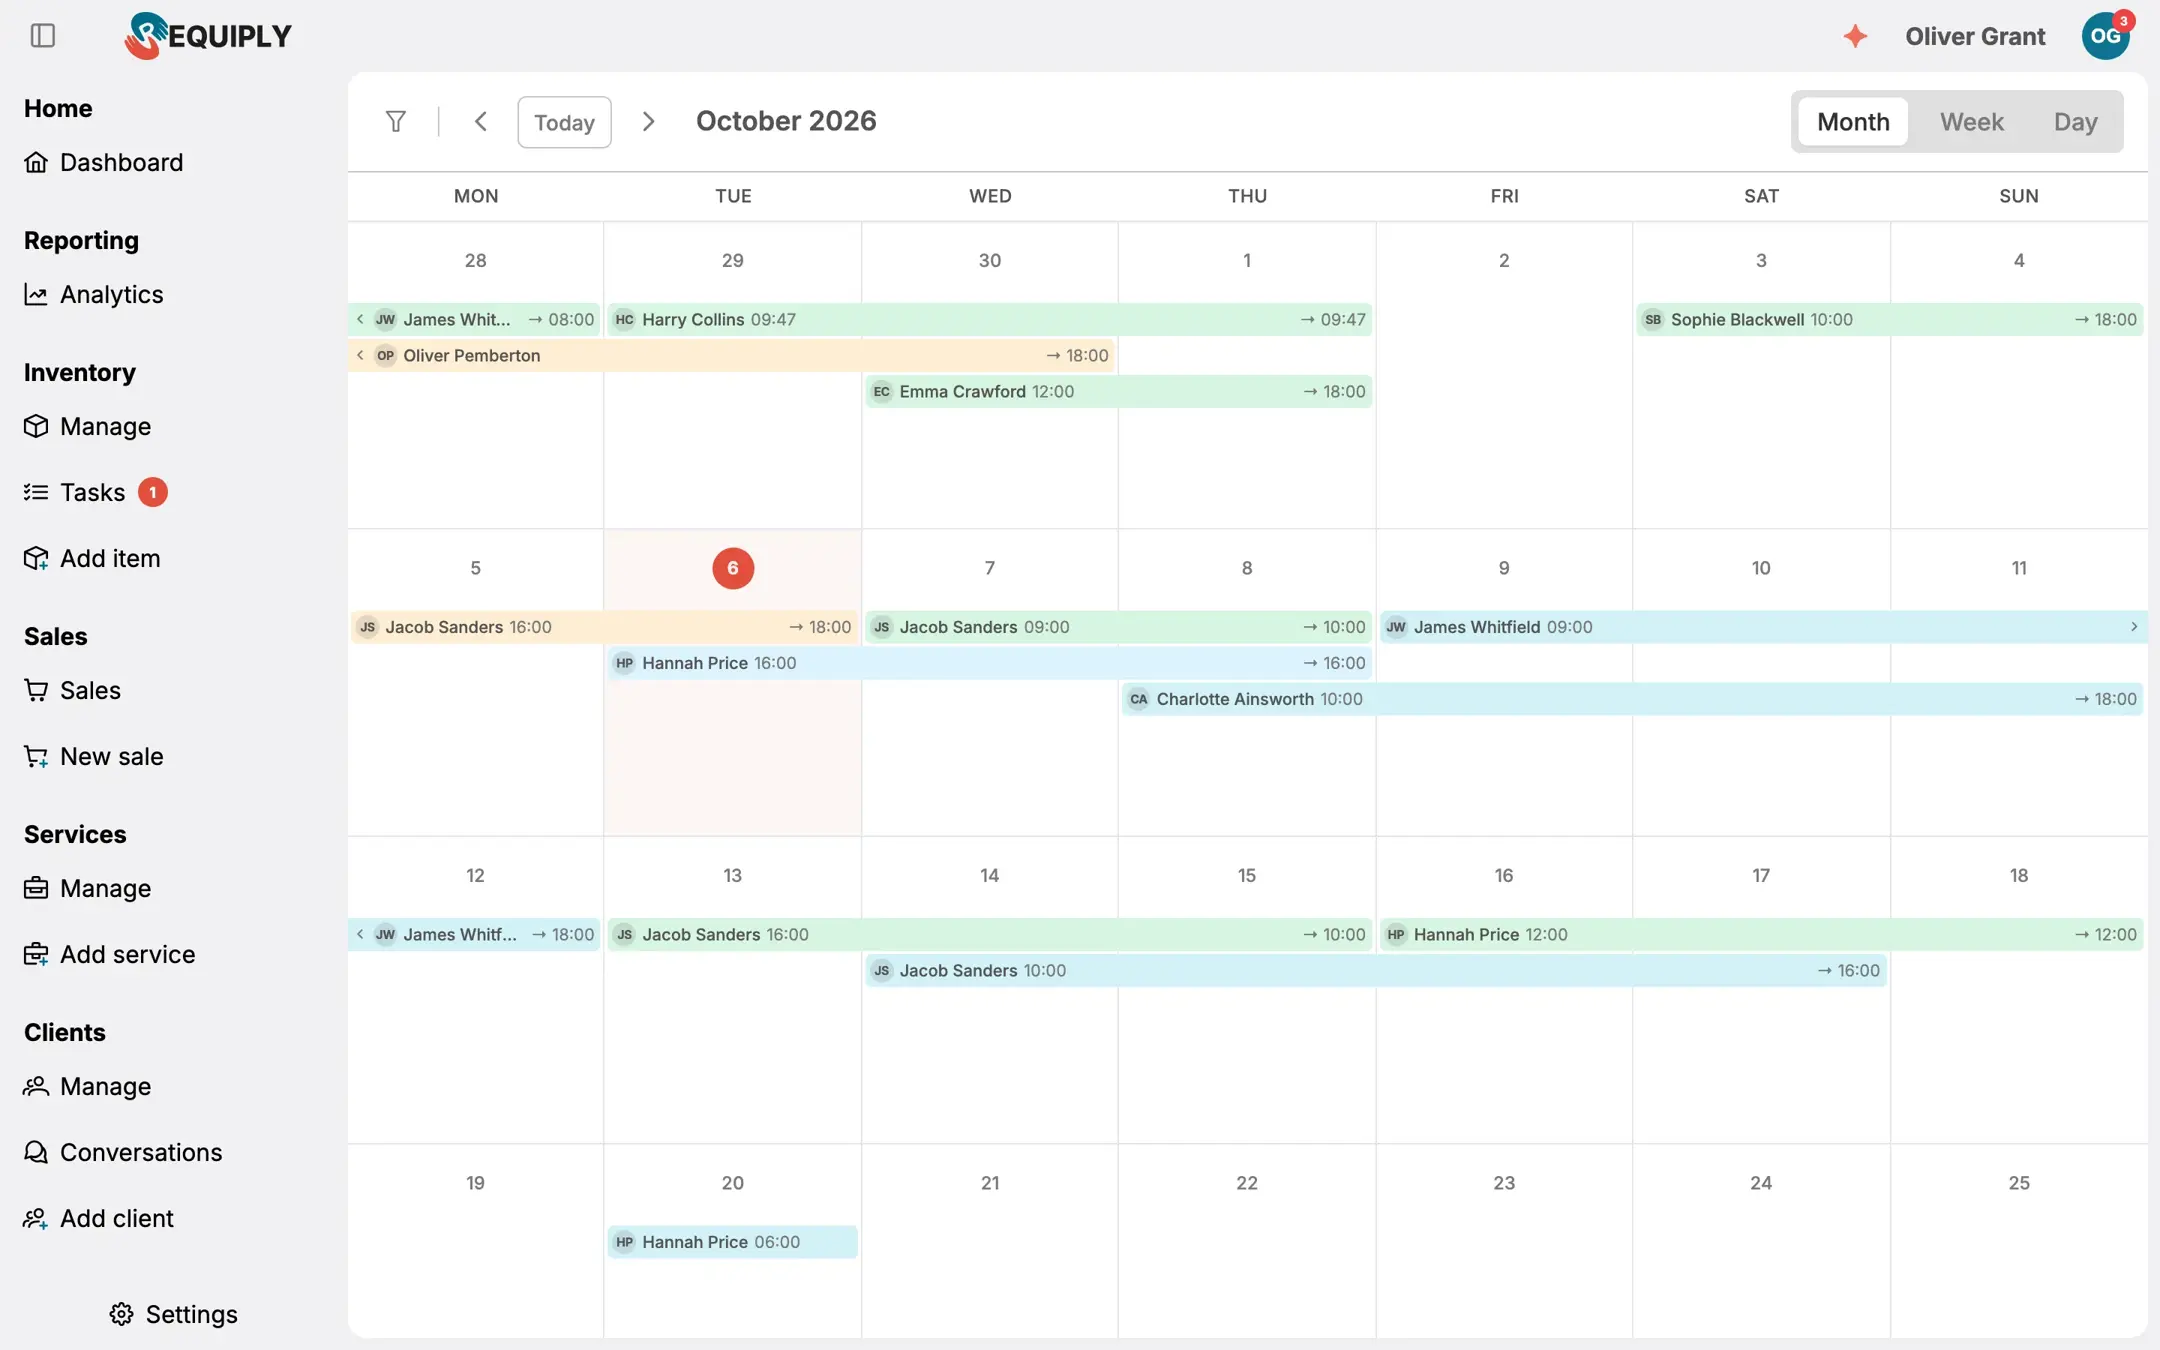
Task: Open Tasks list with red badge
Action: click(x=95, y=492)
